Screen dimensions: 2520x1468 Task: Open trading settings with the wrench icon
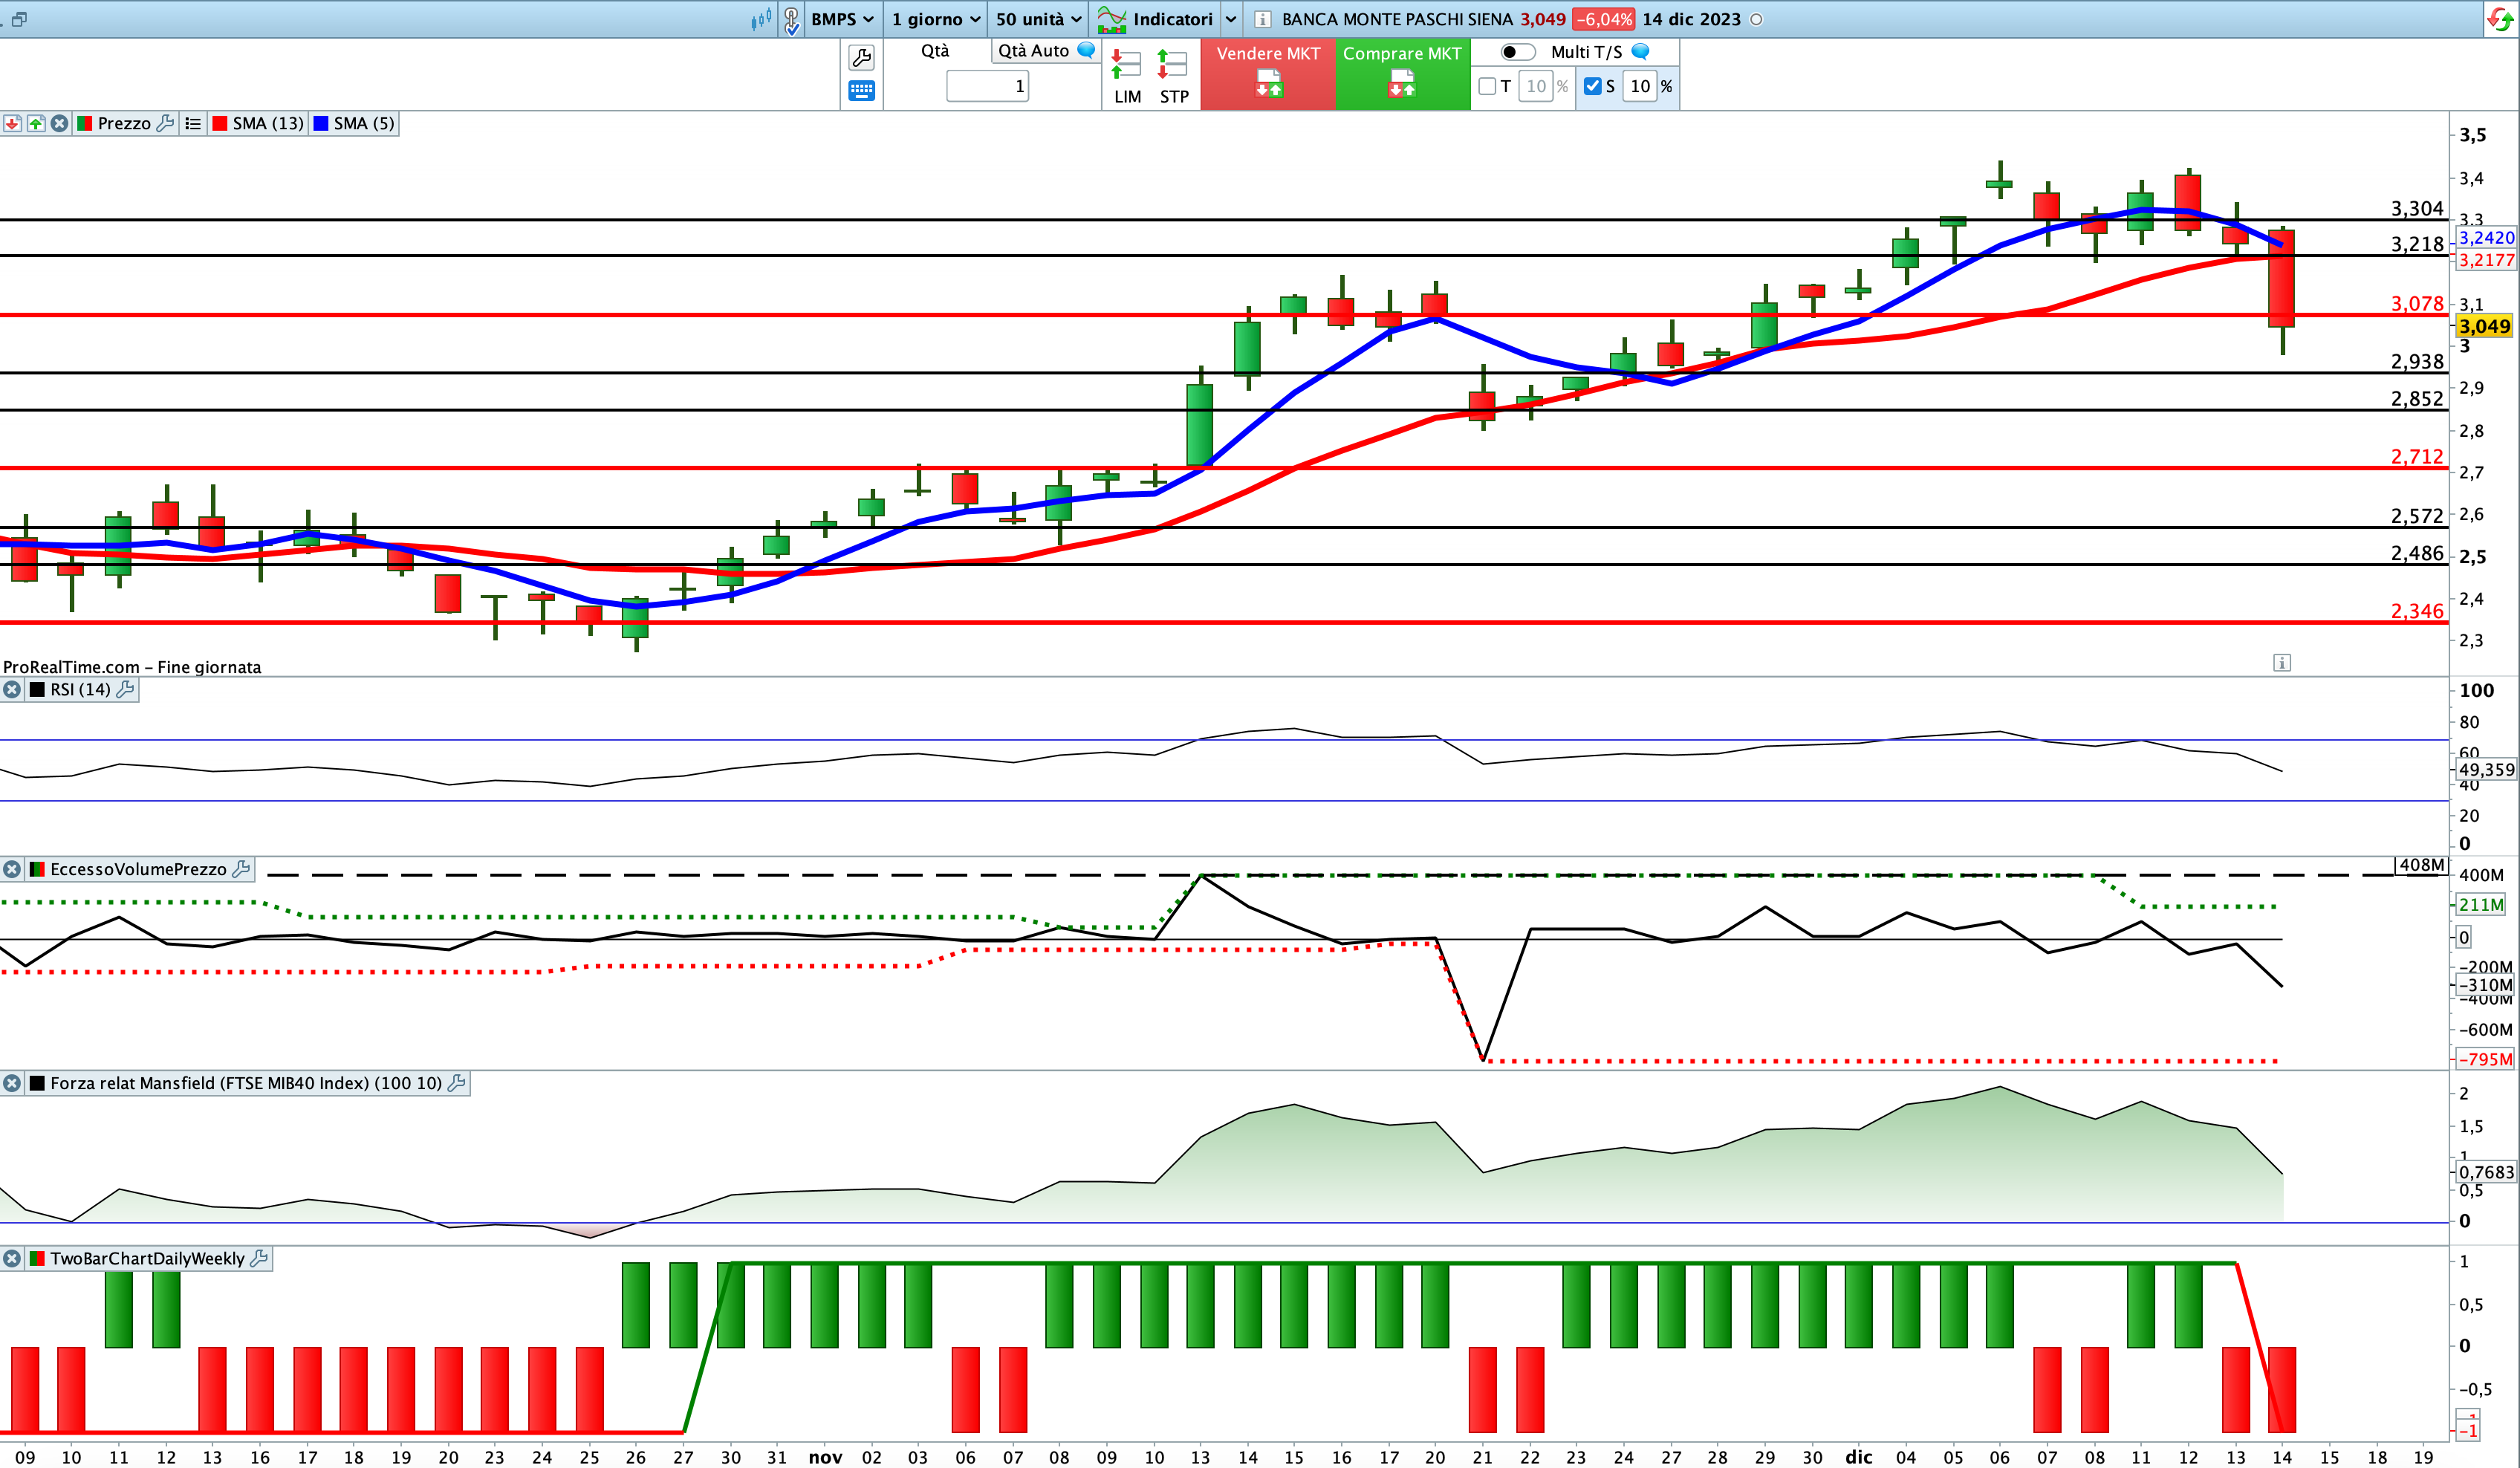click(x=861, y=57)
